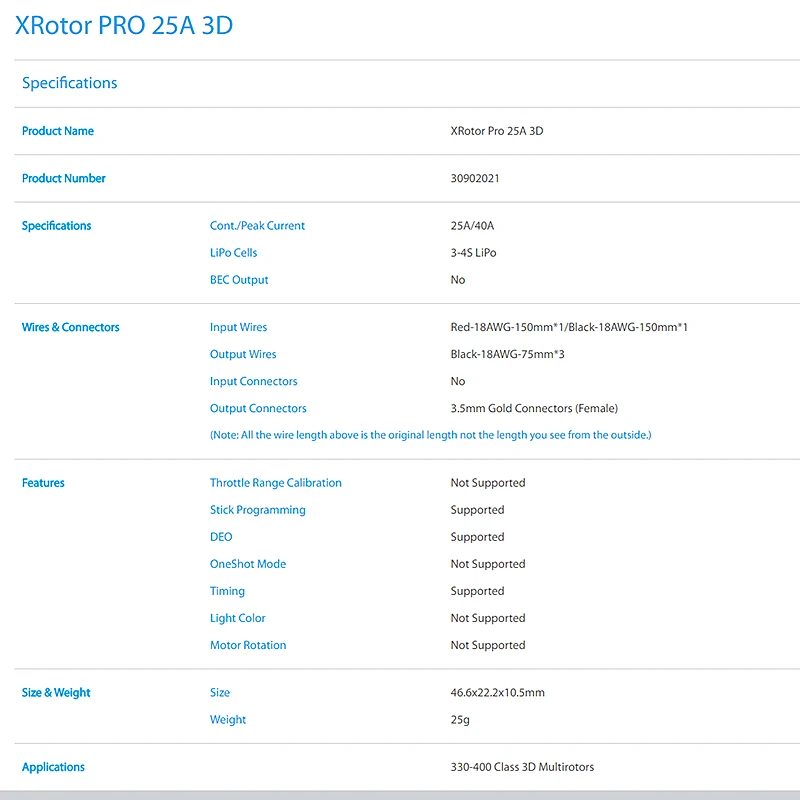Viewport: 800px width, 800px height.
Task: Select Supported for Stick Programming
Action: [478, 510]
